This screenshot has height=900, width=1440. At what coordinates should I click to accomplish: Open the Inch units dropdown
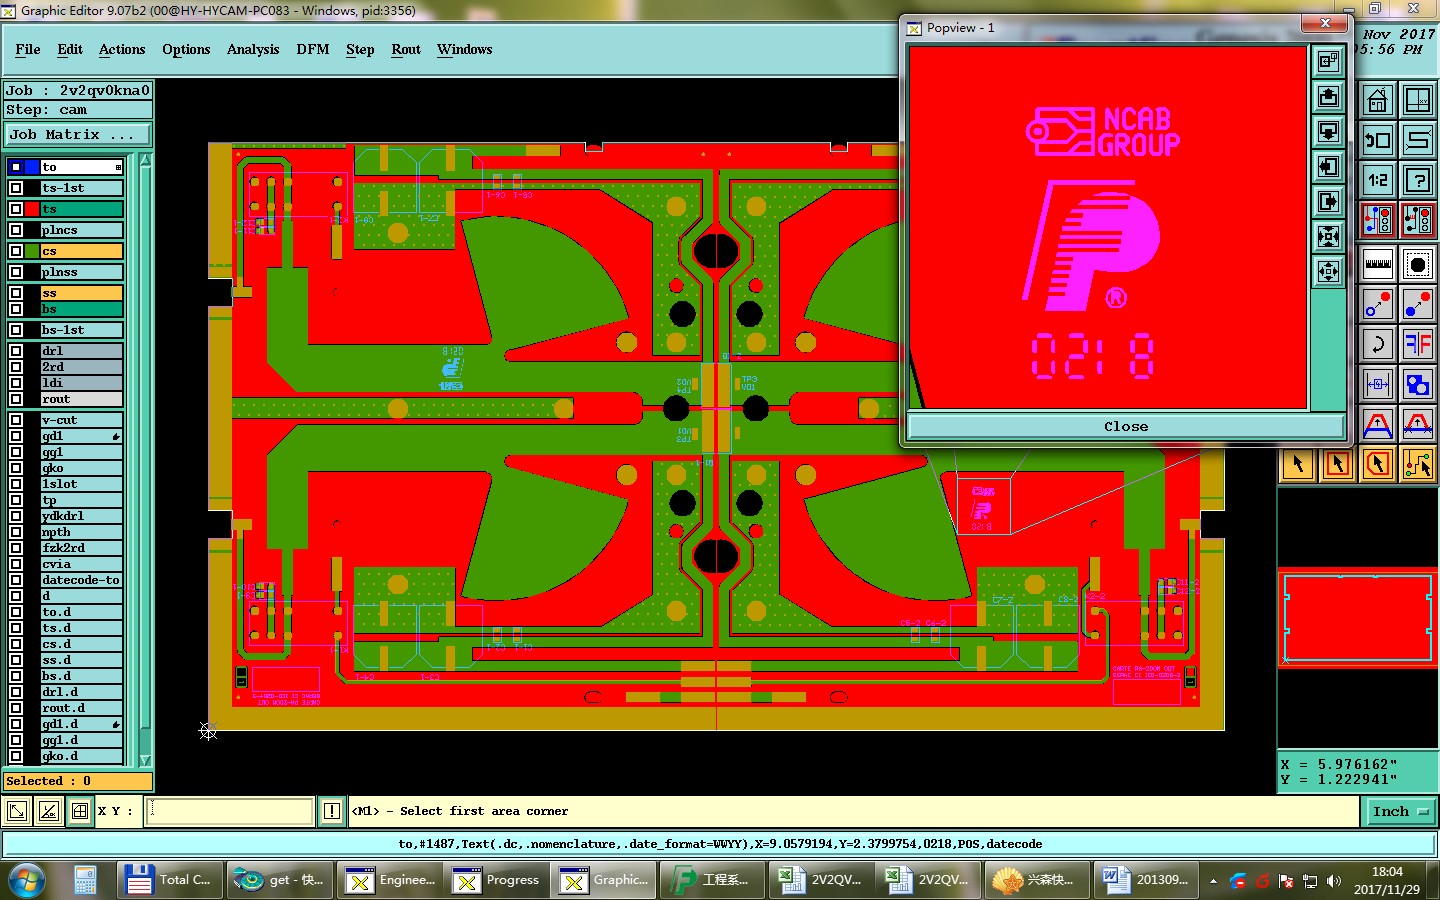(1400, 811)
